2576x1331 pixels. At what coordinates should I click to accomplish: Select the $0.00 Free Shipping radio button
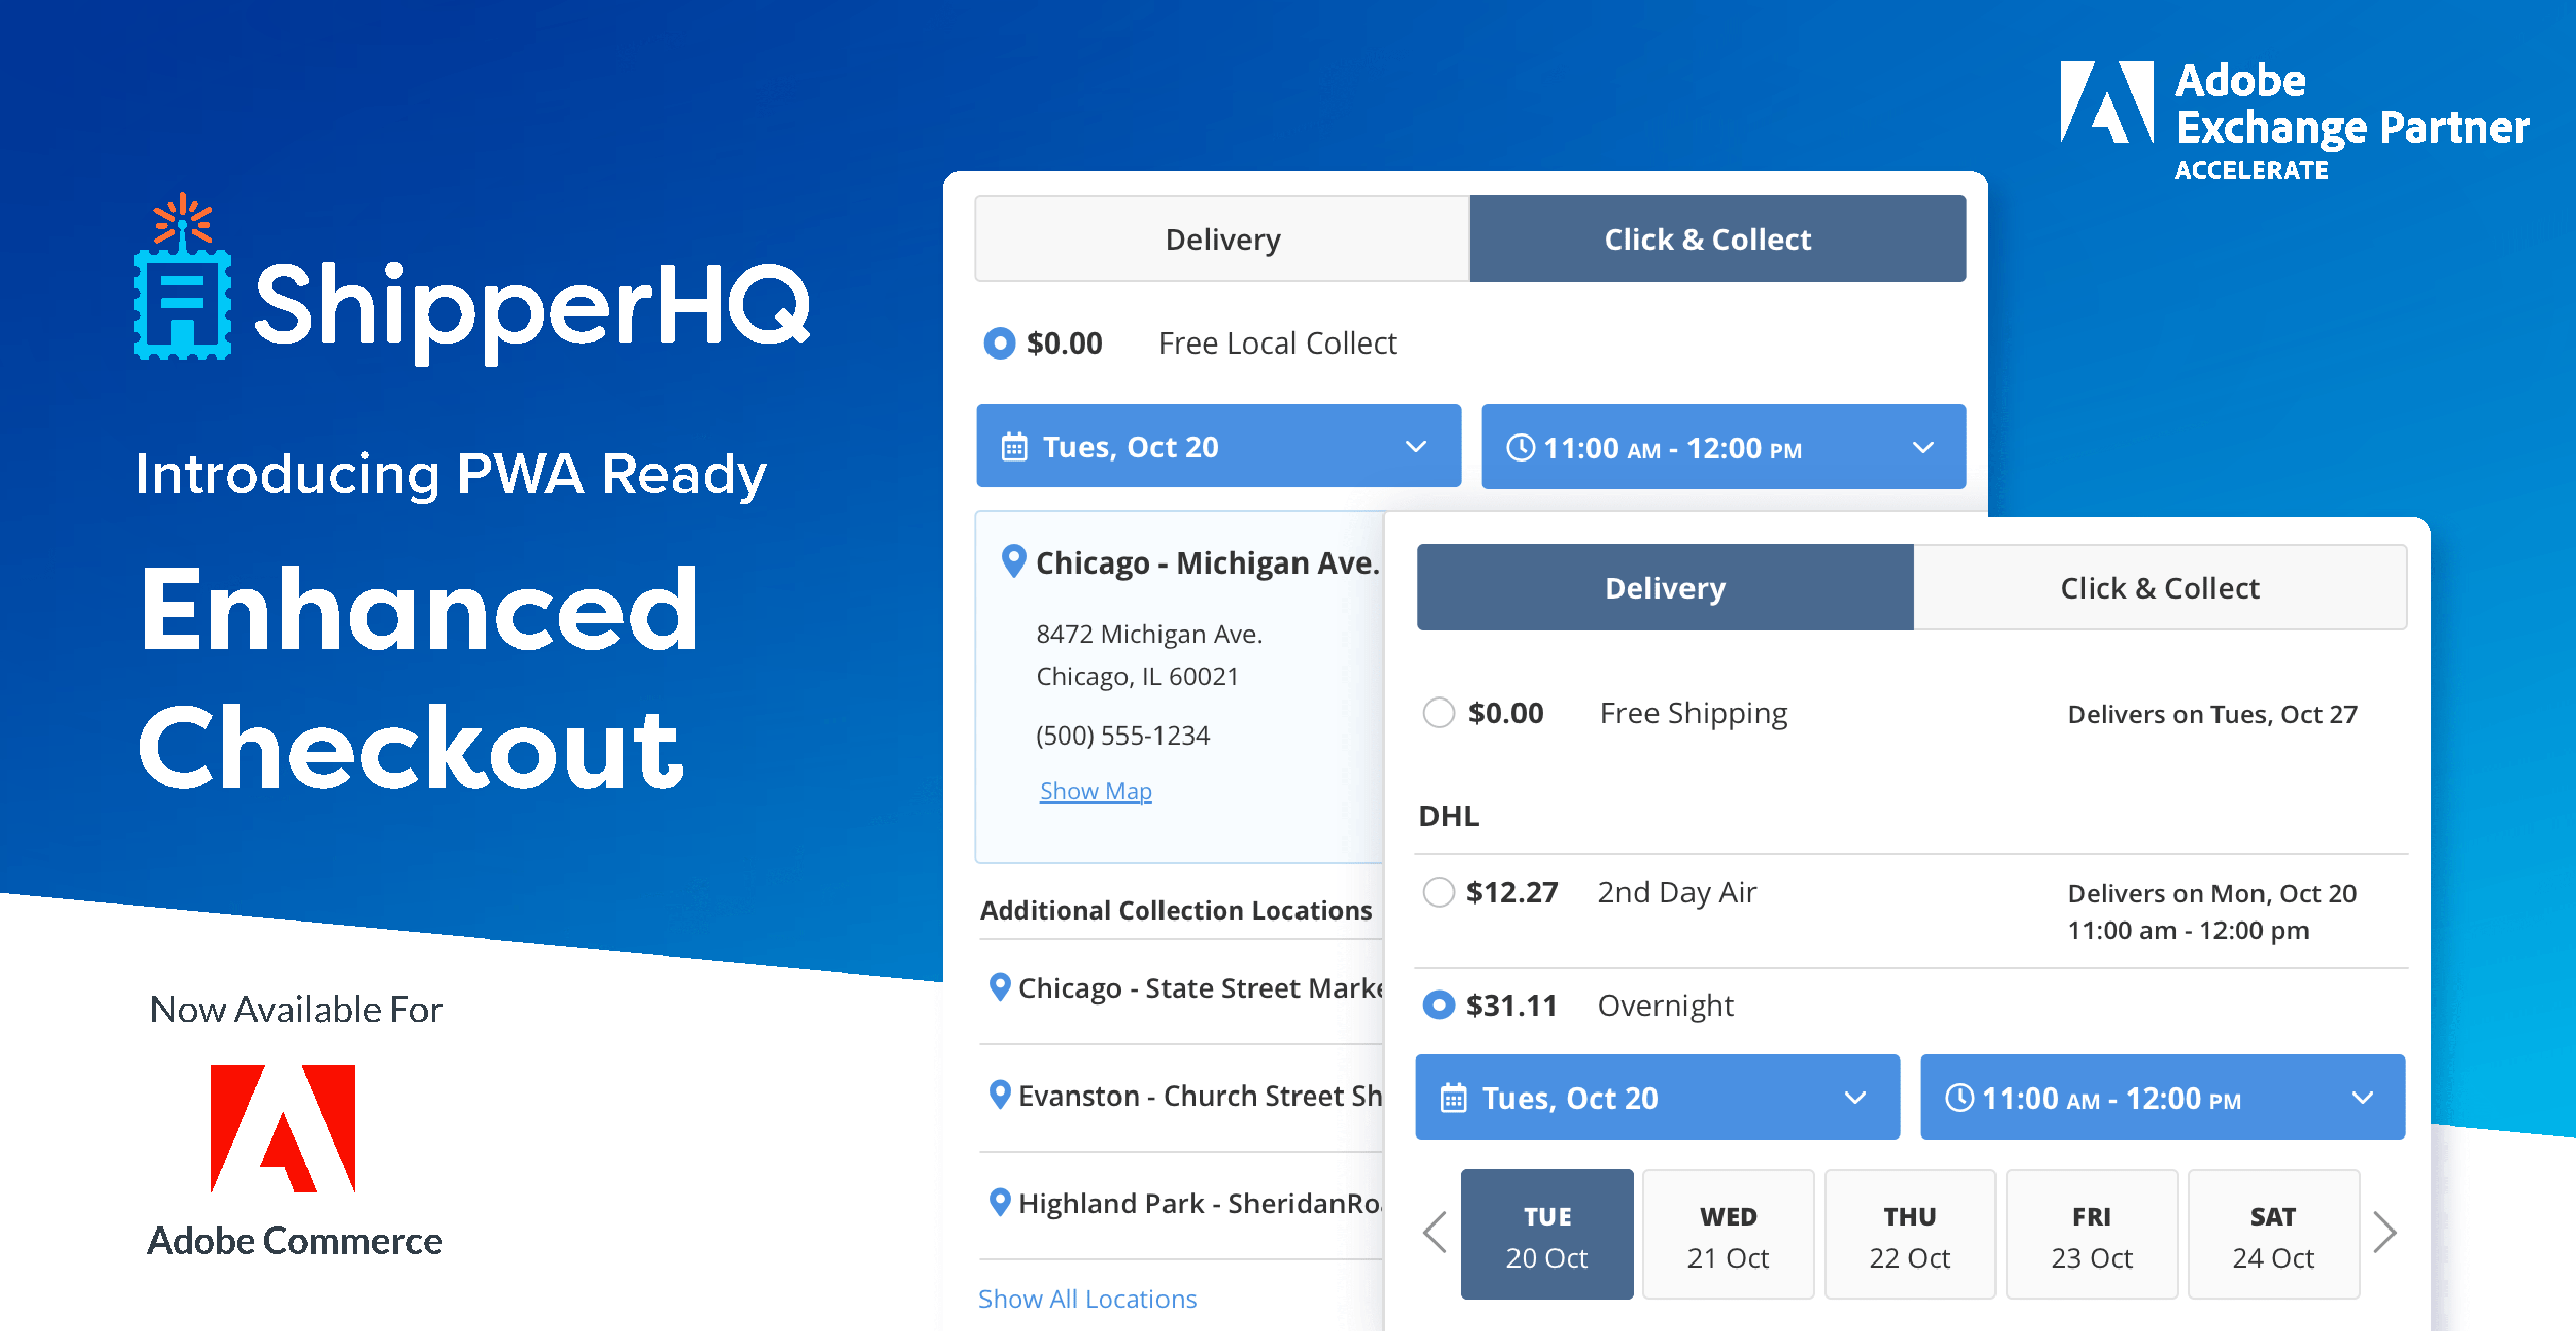[x=1438, y=713]
